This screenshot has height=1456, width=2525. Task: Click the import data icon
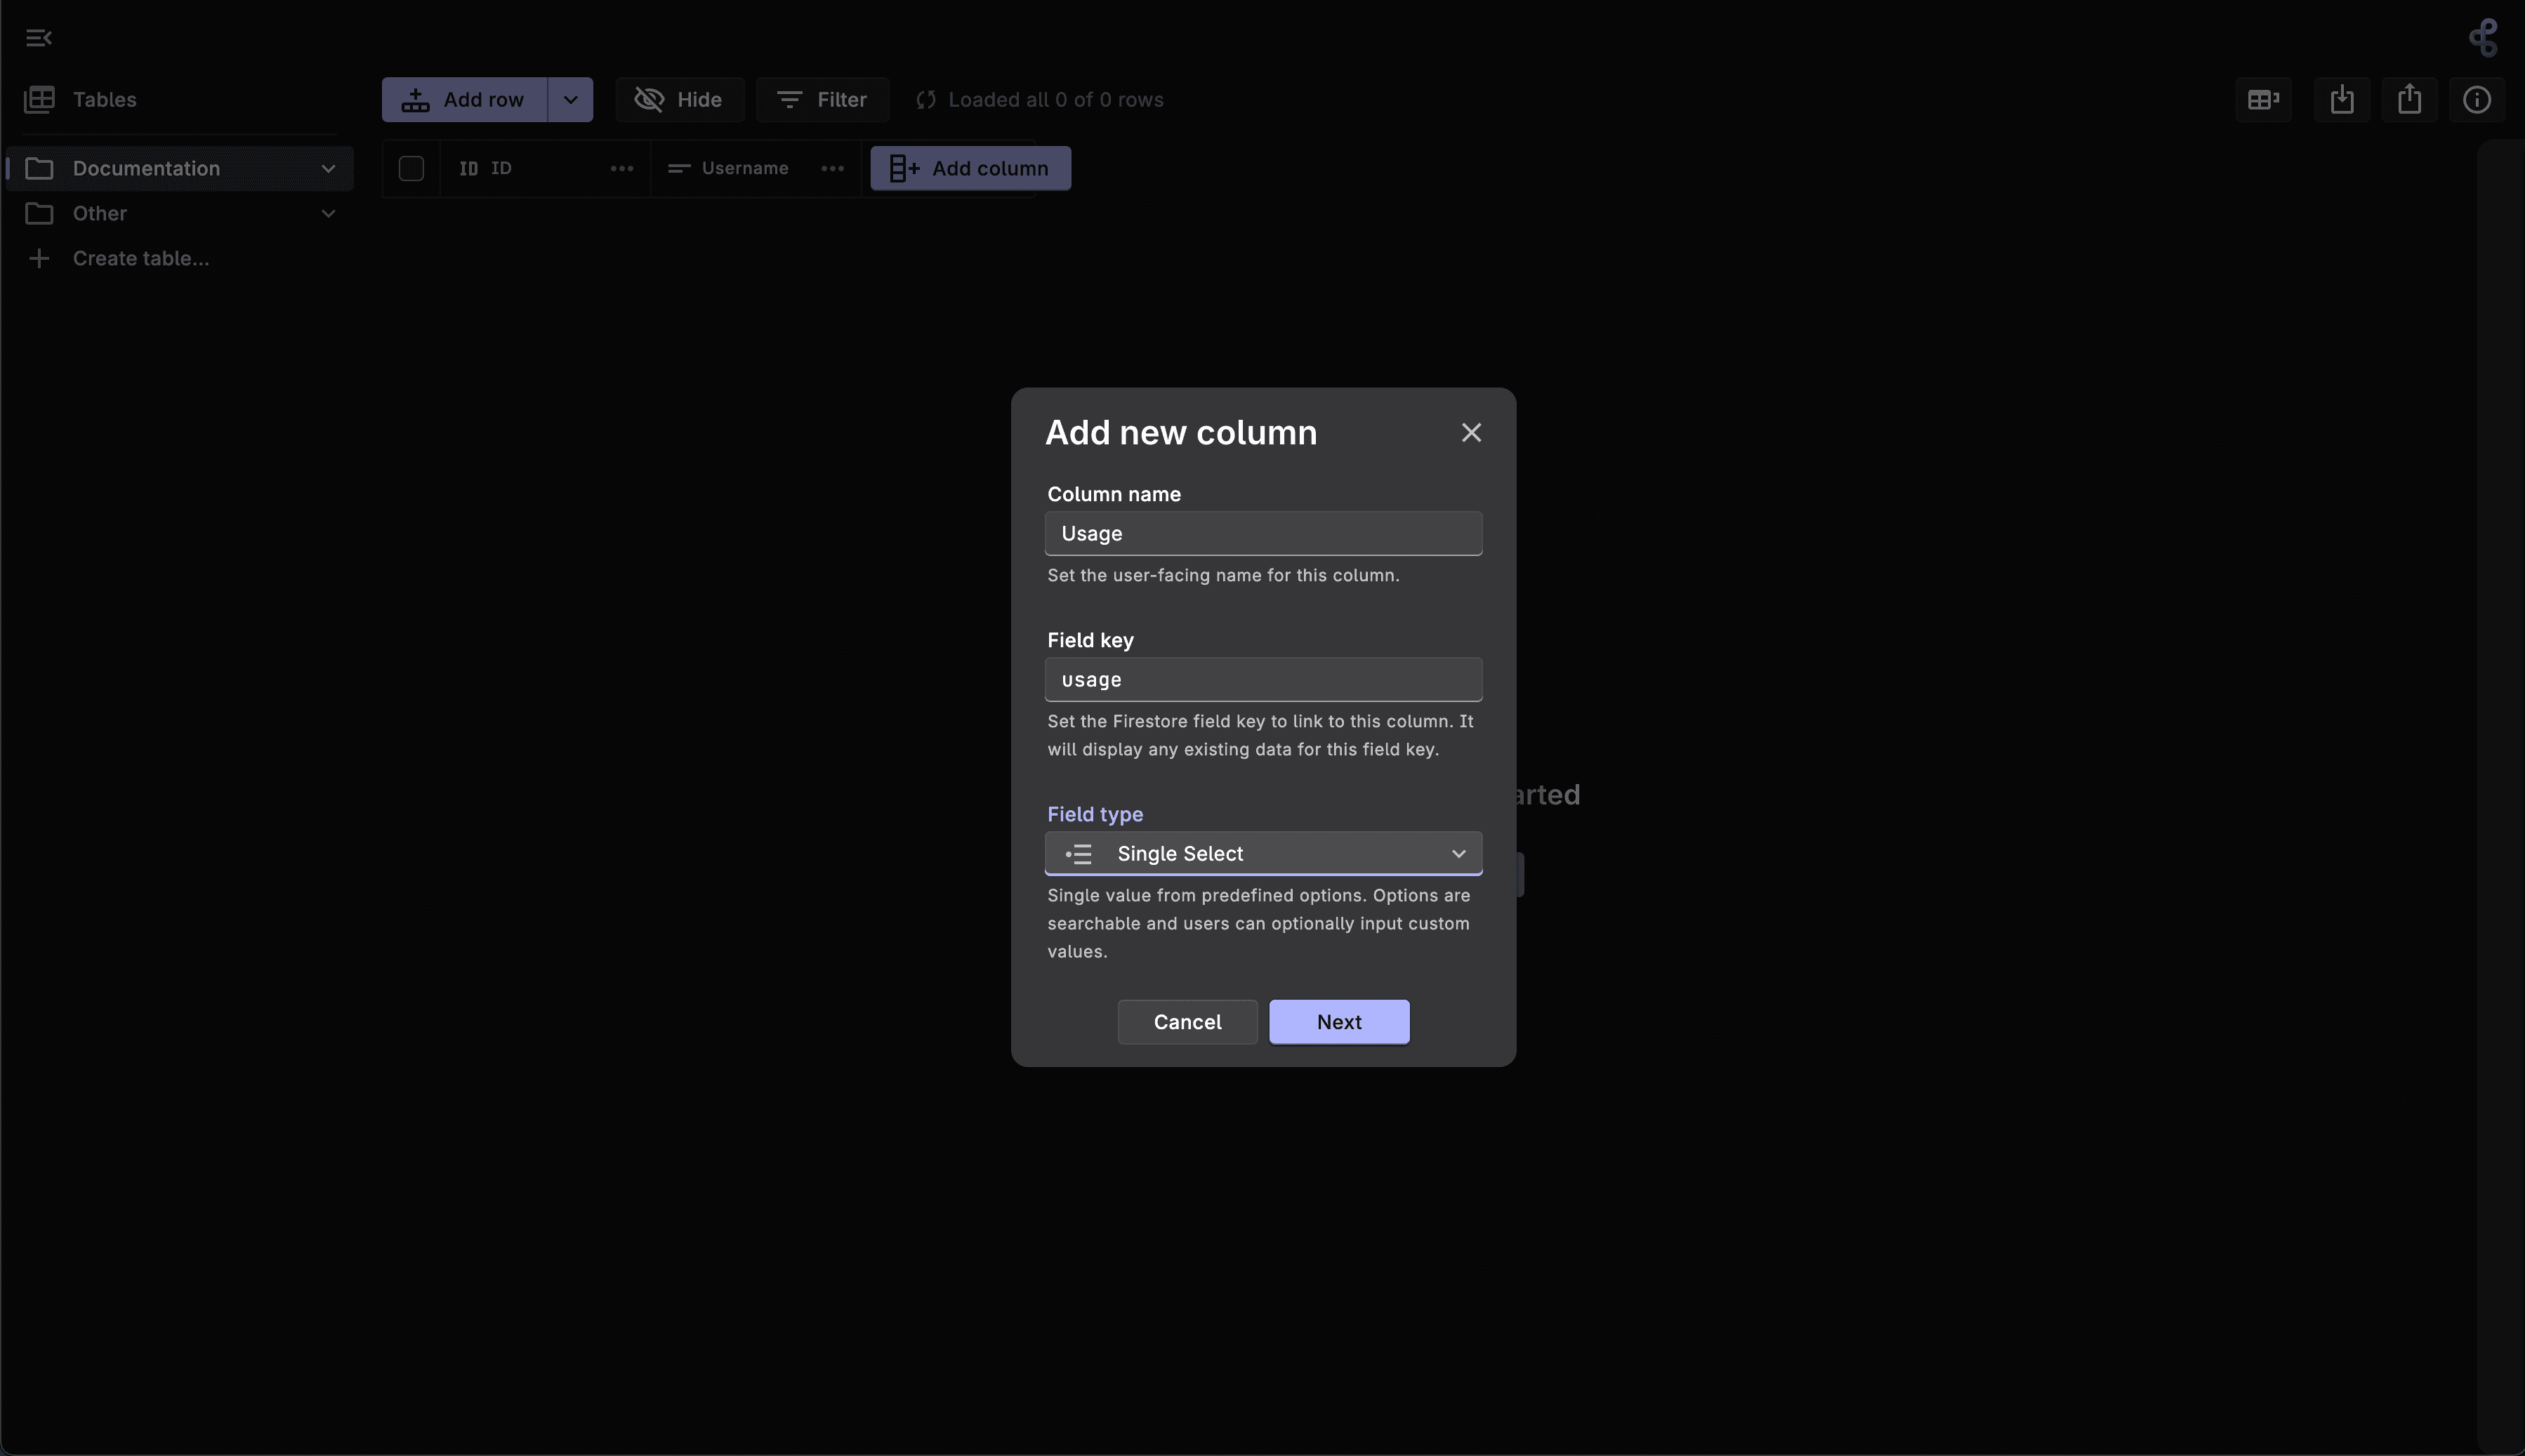(2341, 100)
